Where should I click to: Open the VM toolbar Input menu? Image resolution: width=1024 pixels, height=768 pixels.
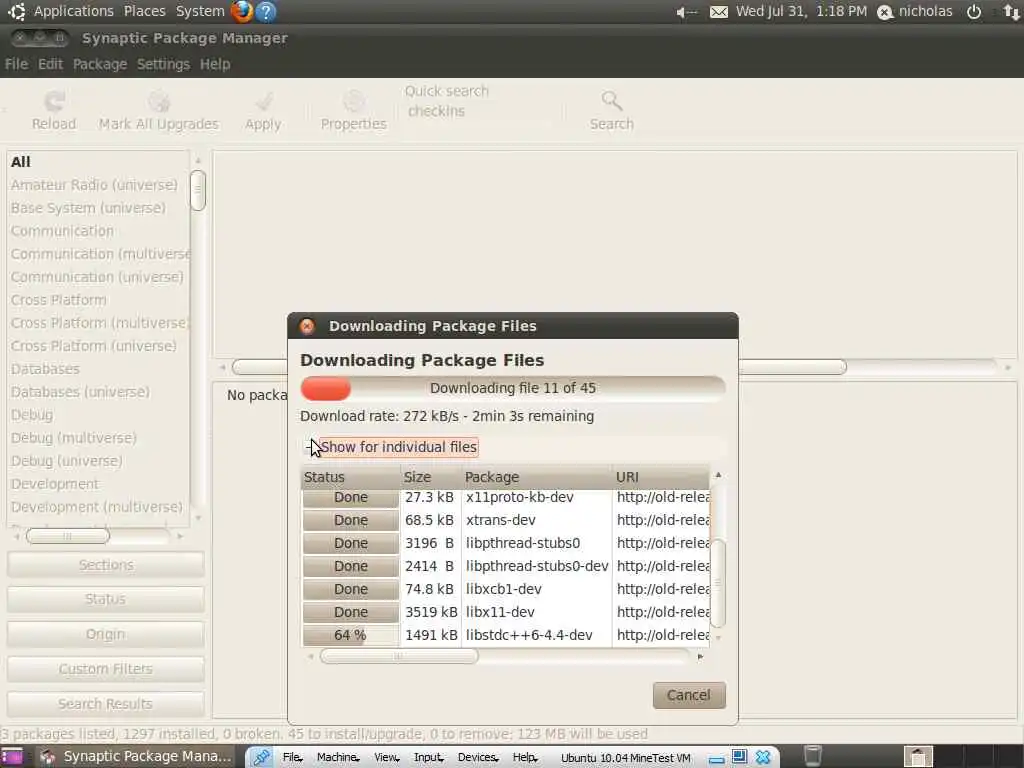[x=428, y=758]
